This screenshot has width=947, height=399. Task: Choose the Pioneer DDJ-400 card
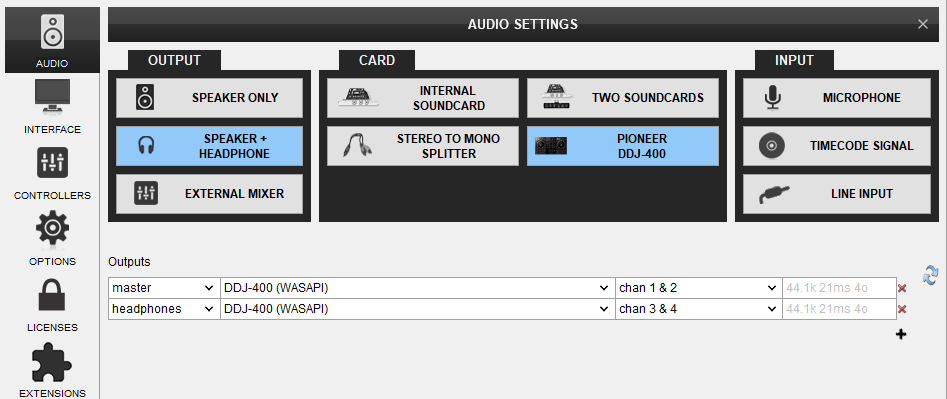[x=623, y=146]
